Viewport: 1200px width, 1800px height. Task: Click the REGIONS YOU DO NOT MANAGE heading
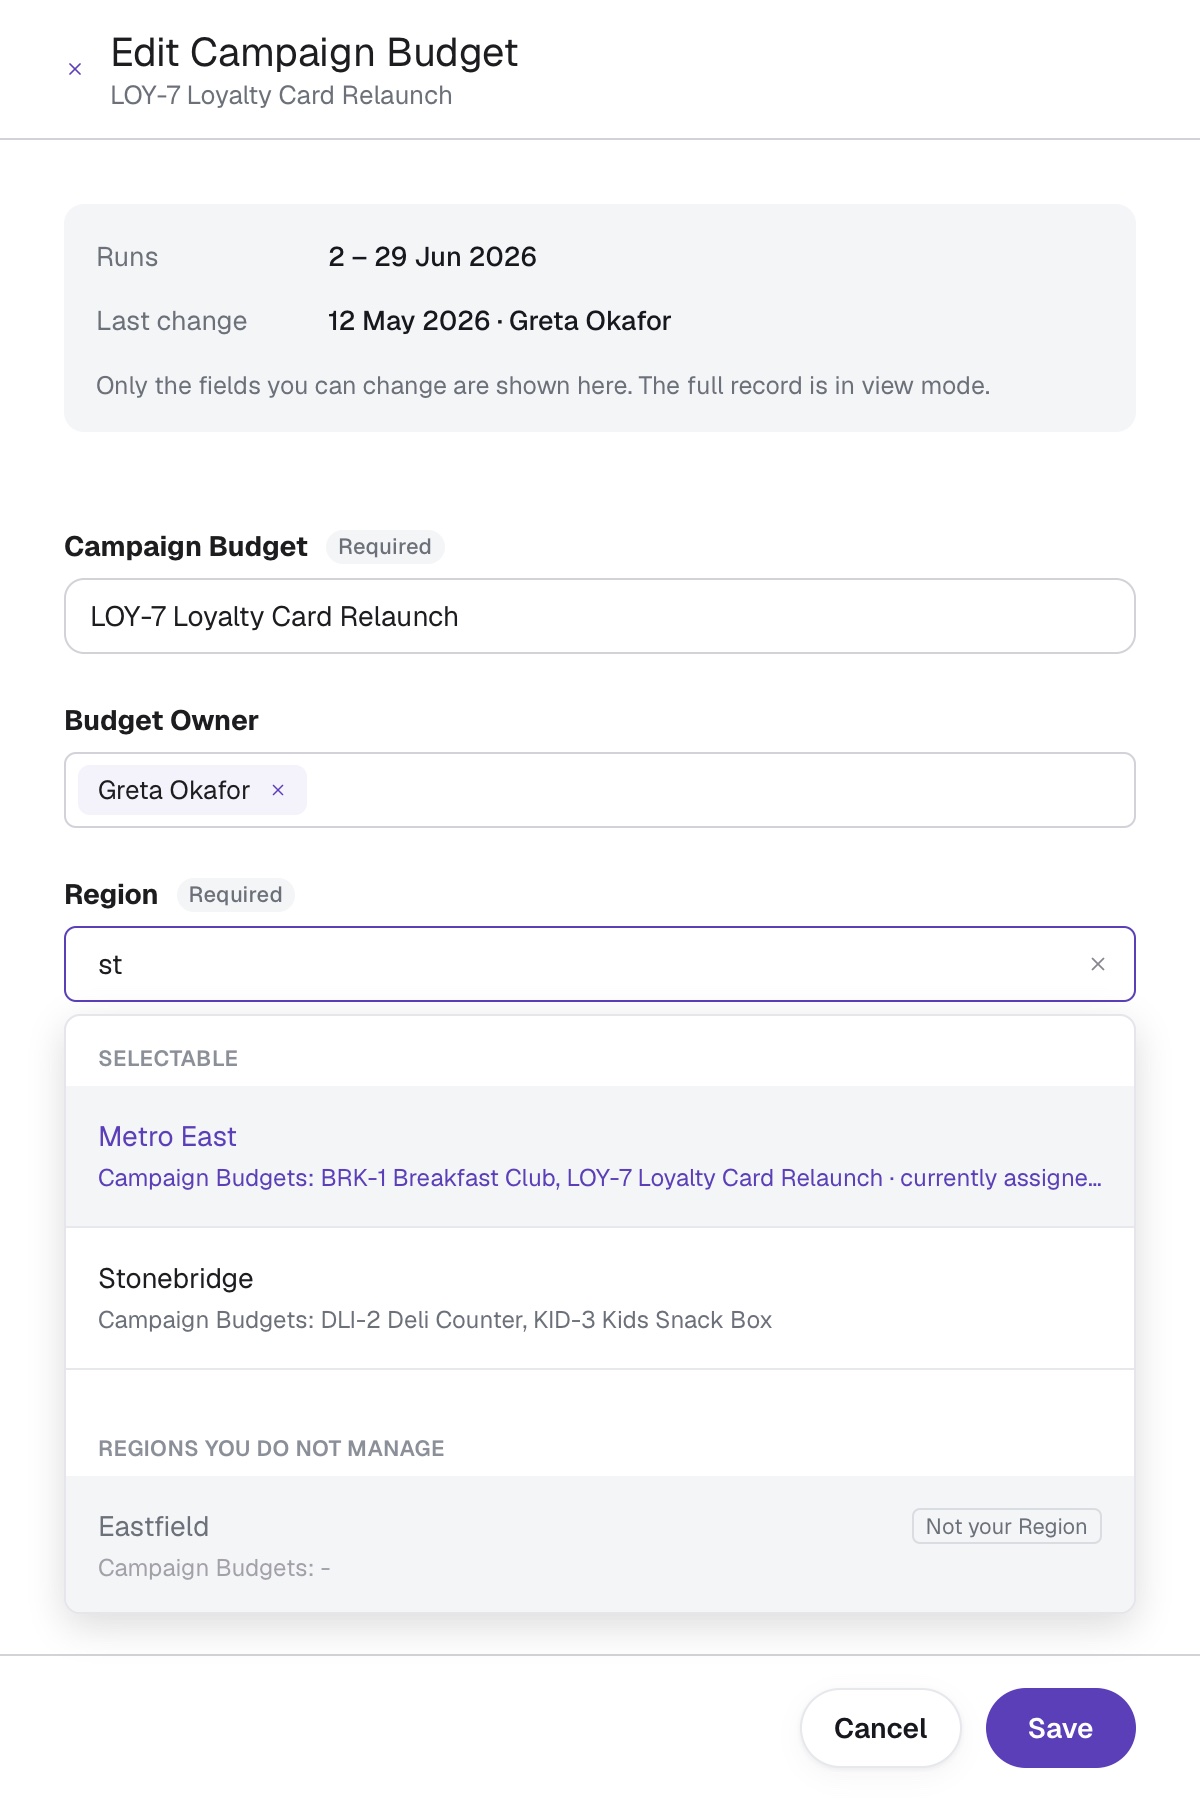pyautogui.click(x=271, y=1448)
